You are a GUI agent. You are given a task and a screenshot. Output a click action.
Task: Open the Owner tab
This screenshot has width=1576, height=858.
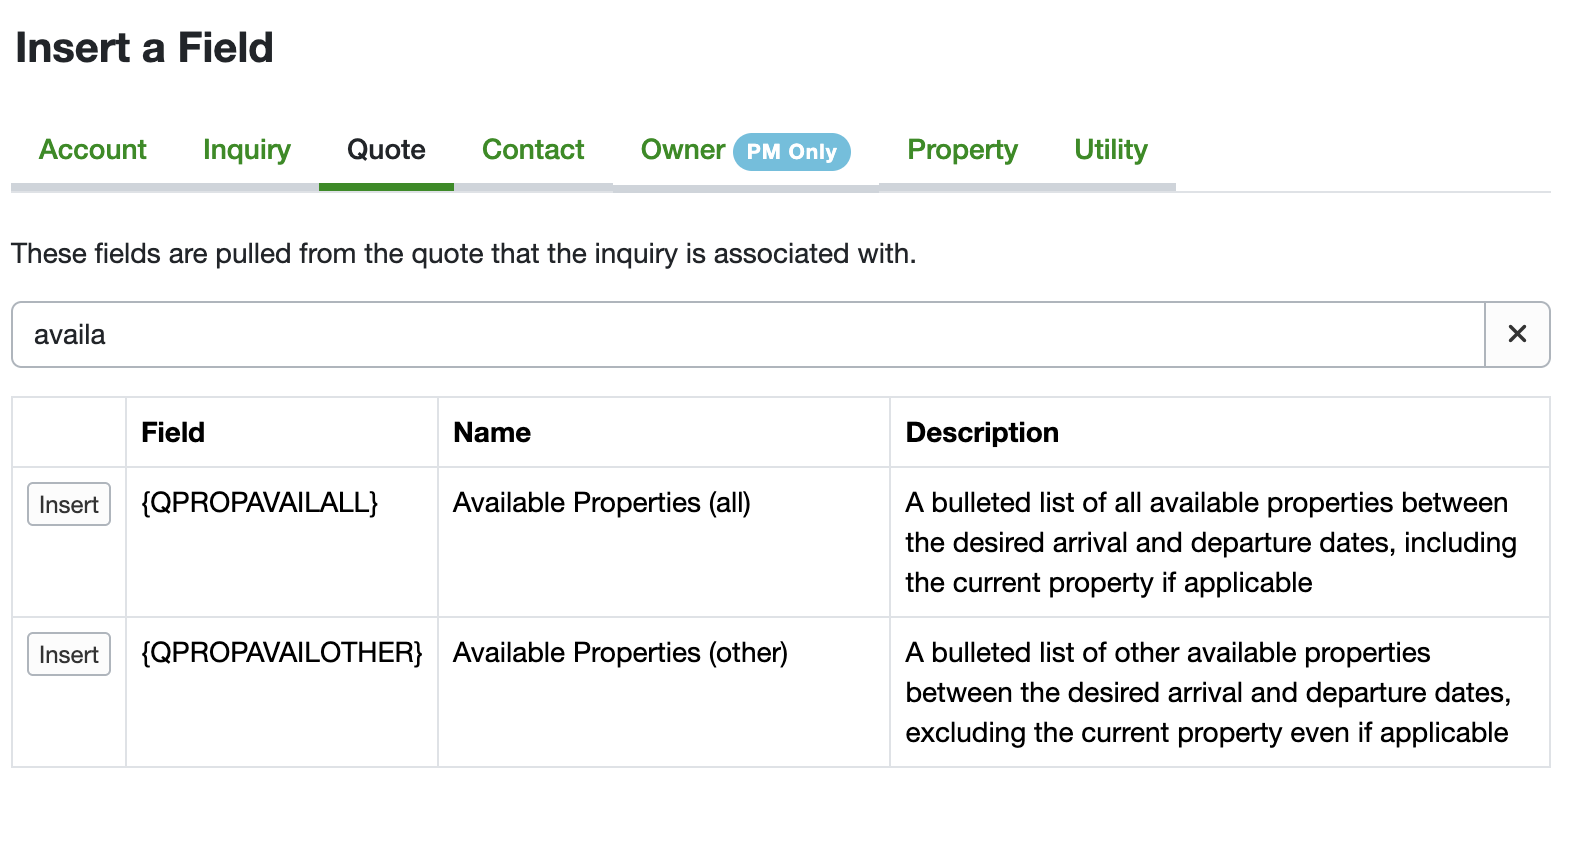click(682, 150)
